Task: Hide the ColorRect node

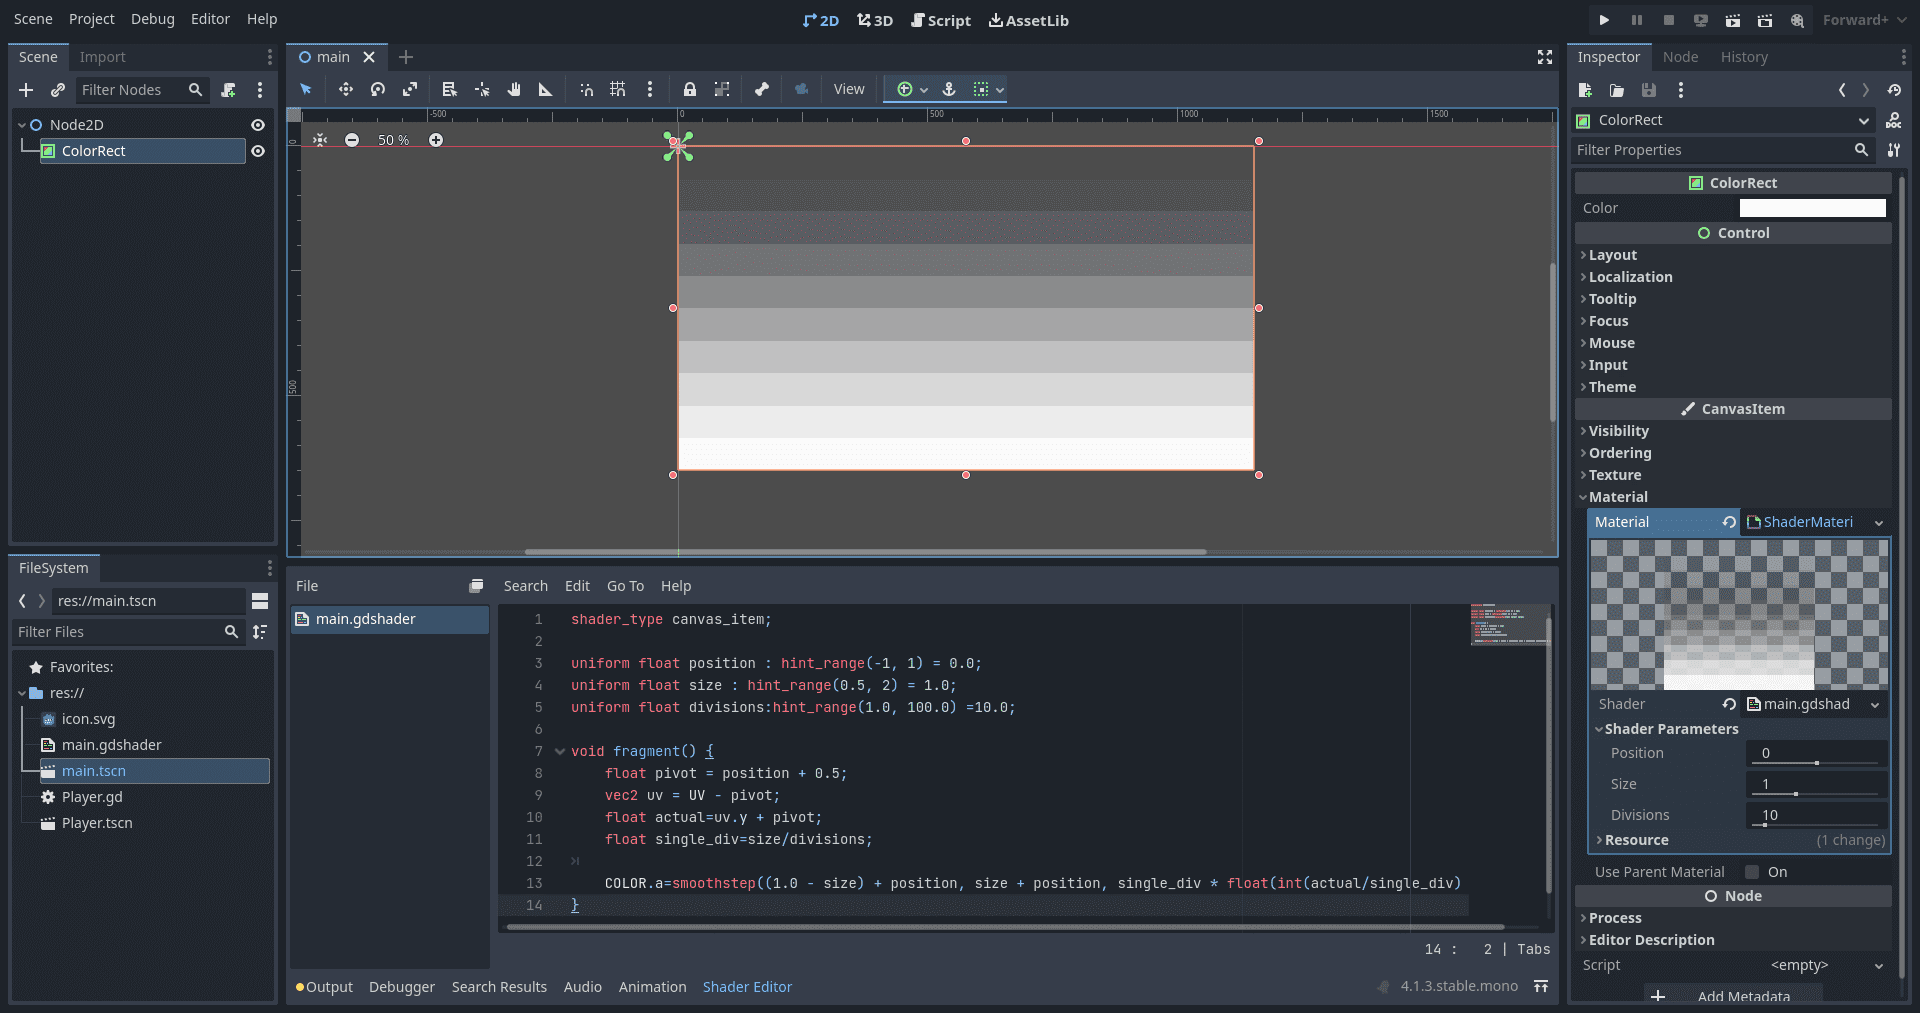Action: 258,151
